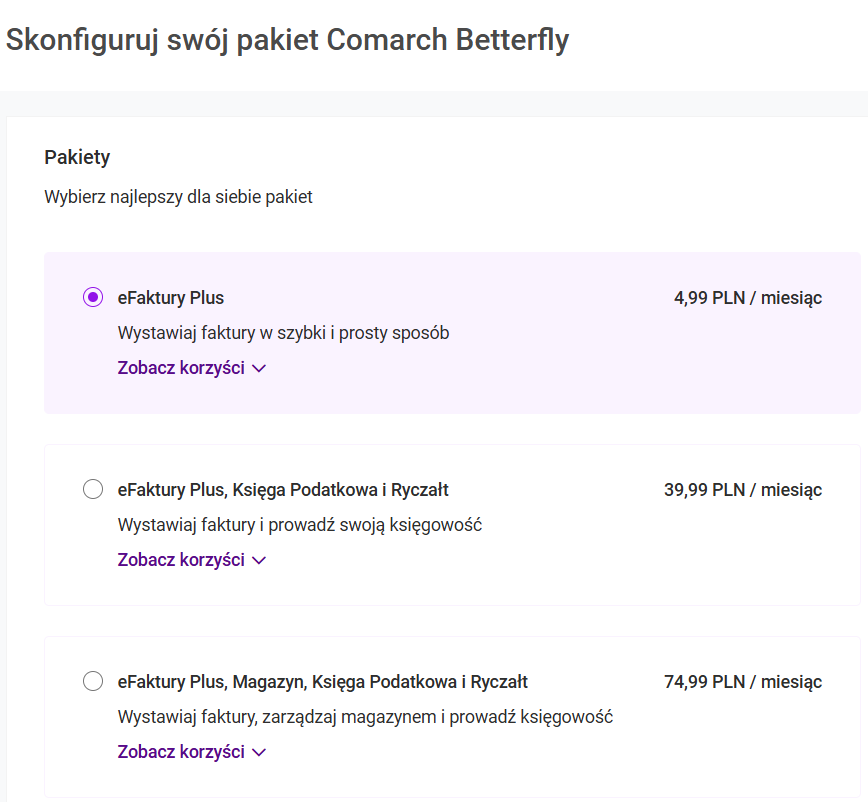Select the eFaktury Plus radio button
The width and height of the screenshot is (868, 802).
click(93, 297)
